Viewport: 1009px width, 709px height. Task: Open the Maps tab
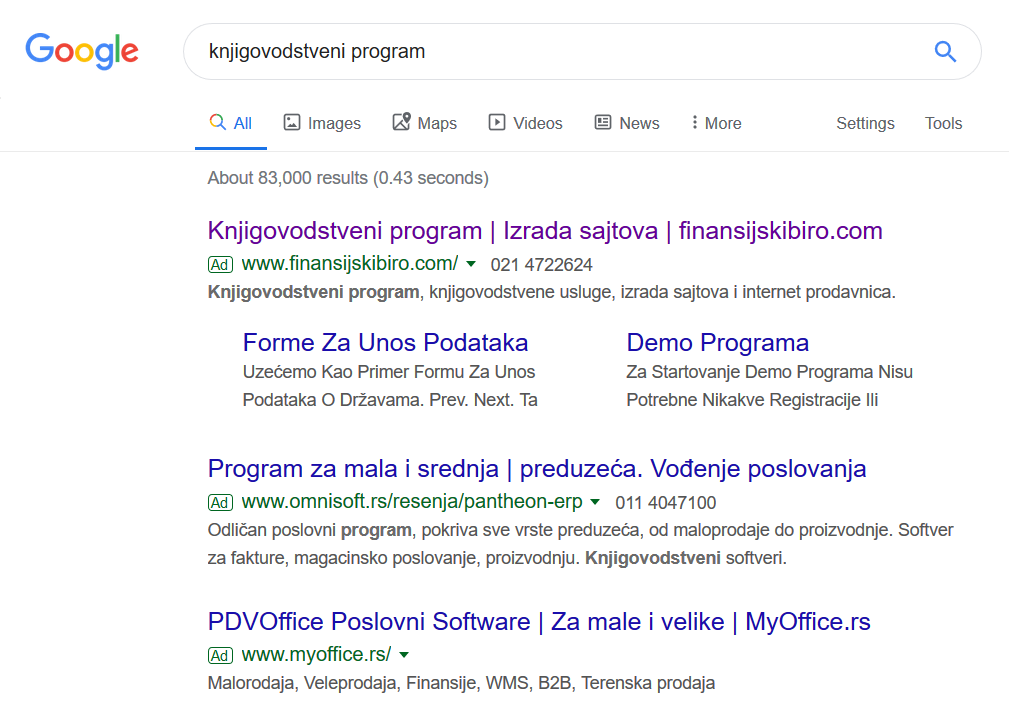[x=425, y=123]
